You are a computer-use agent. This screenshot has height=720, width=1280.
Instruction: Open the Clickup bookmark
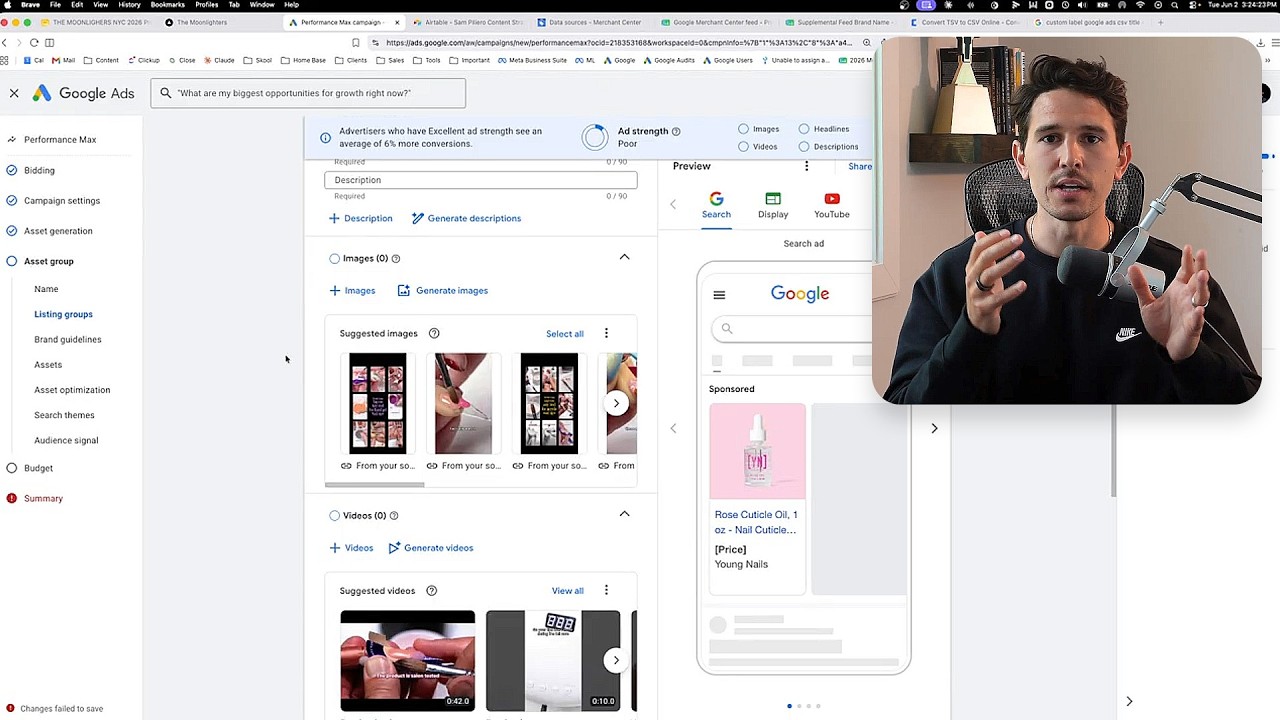(x=143, y=60)
